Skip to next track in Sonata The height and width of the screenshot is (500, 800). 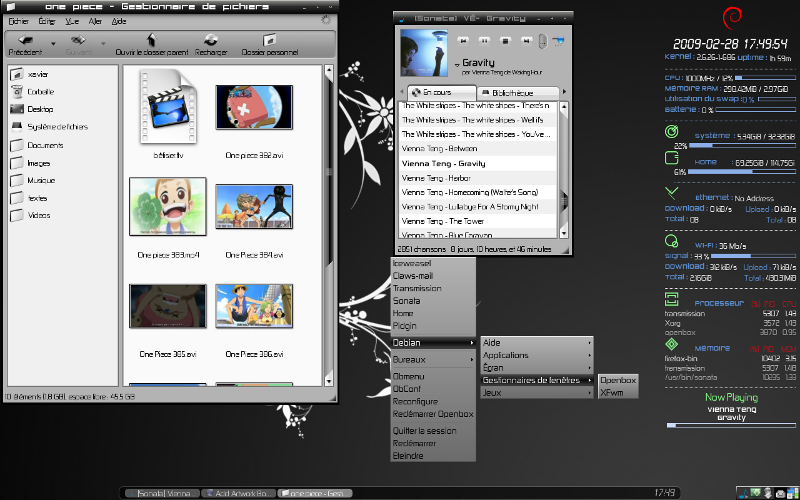[527, 41]
